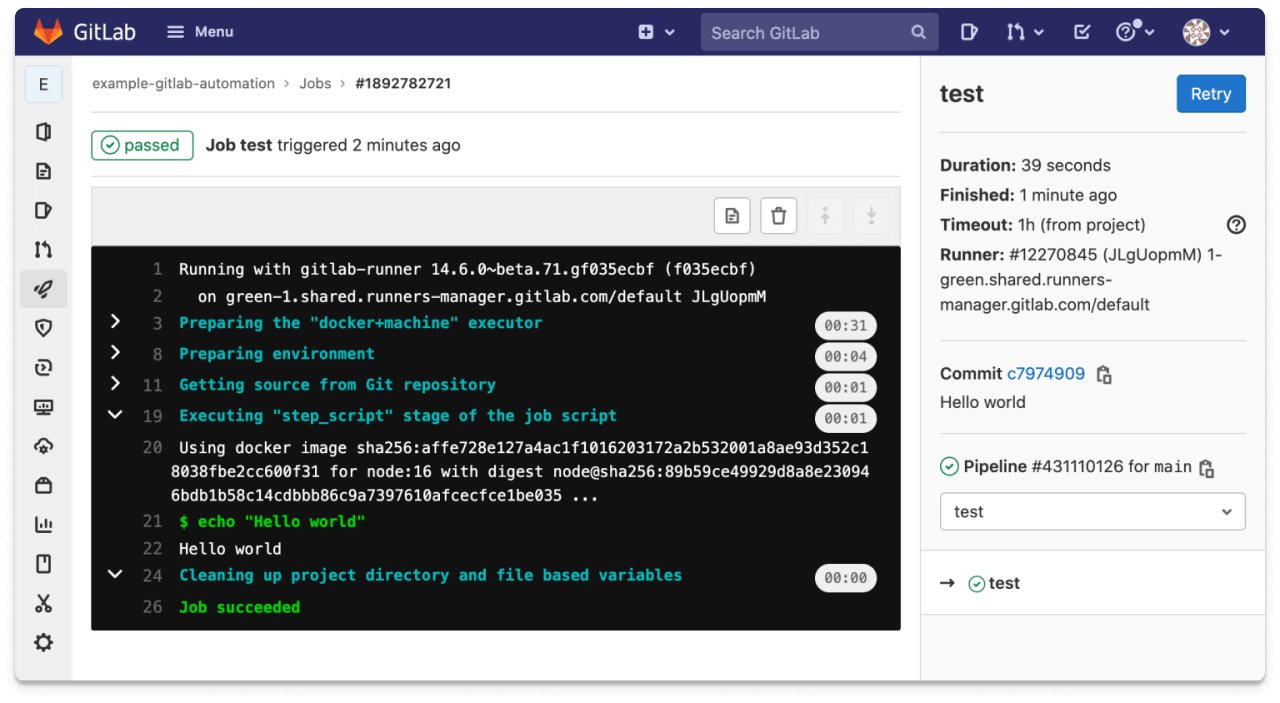
Task: Open merge requests dropdown in top bar
Action: (1025, 32)
